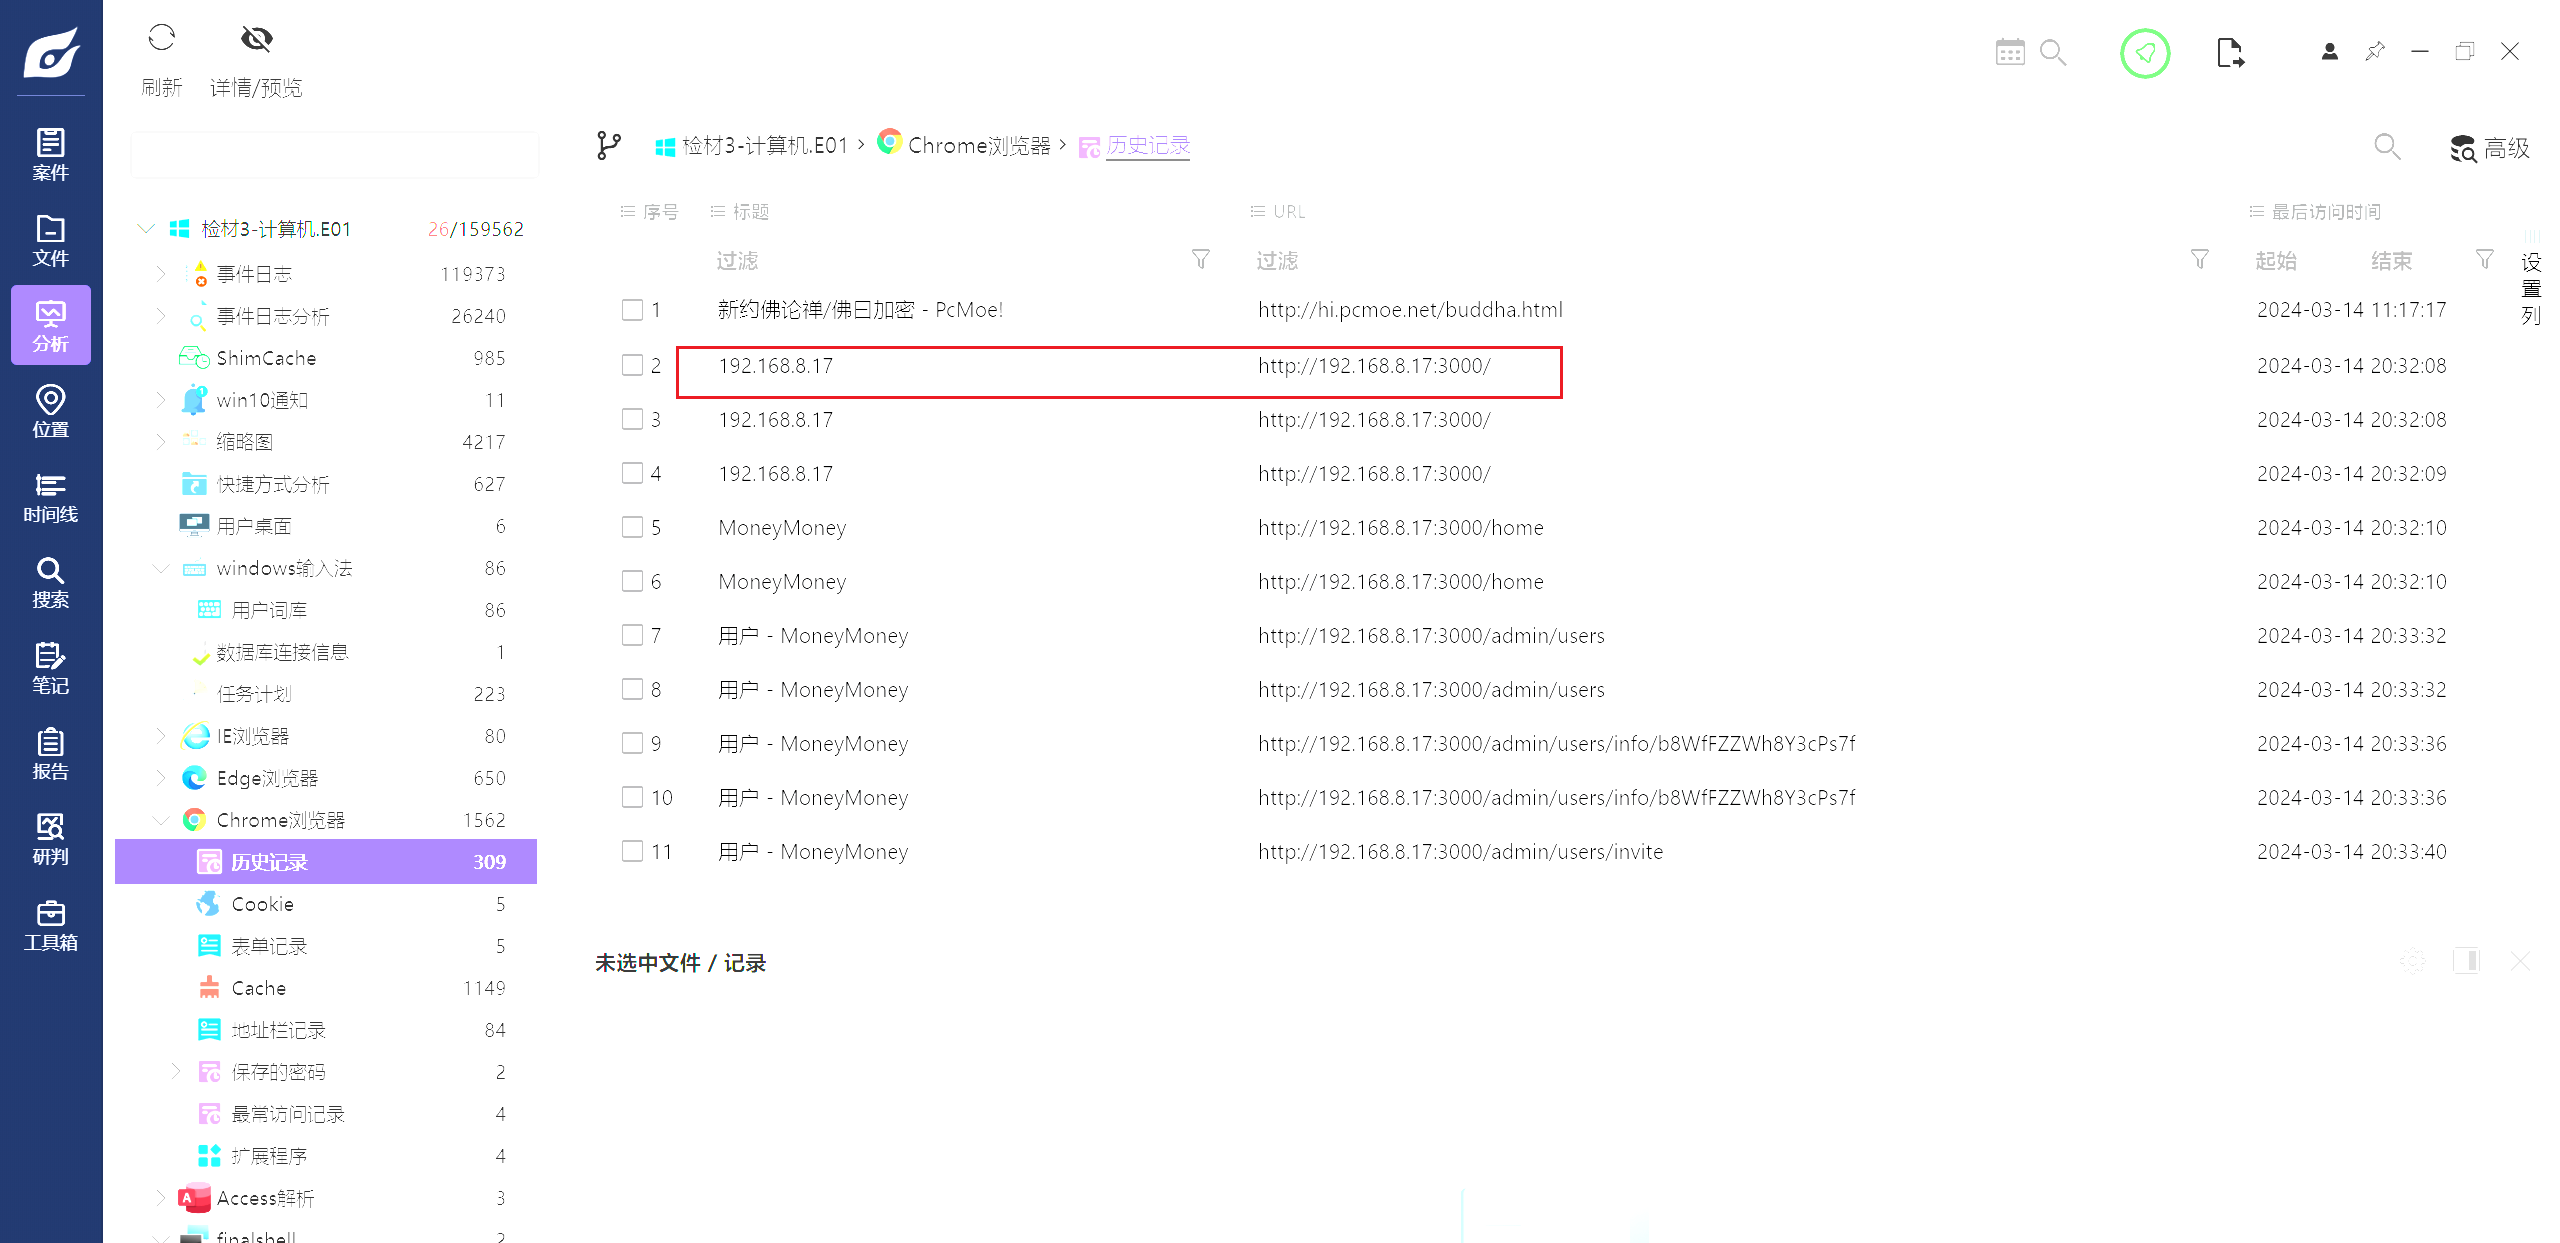Viewport: 2560px width, 1243px height.
Task: Tick the checkbox for row 11
Action: click(632, 851)
